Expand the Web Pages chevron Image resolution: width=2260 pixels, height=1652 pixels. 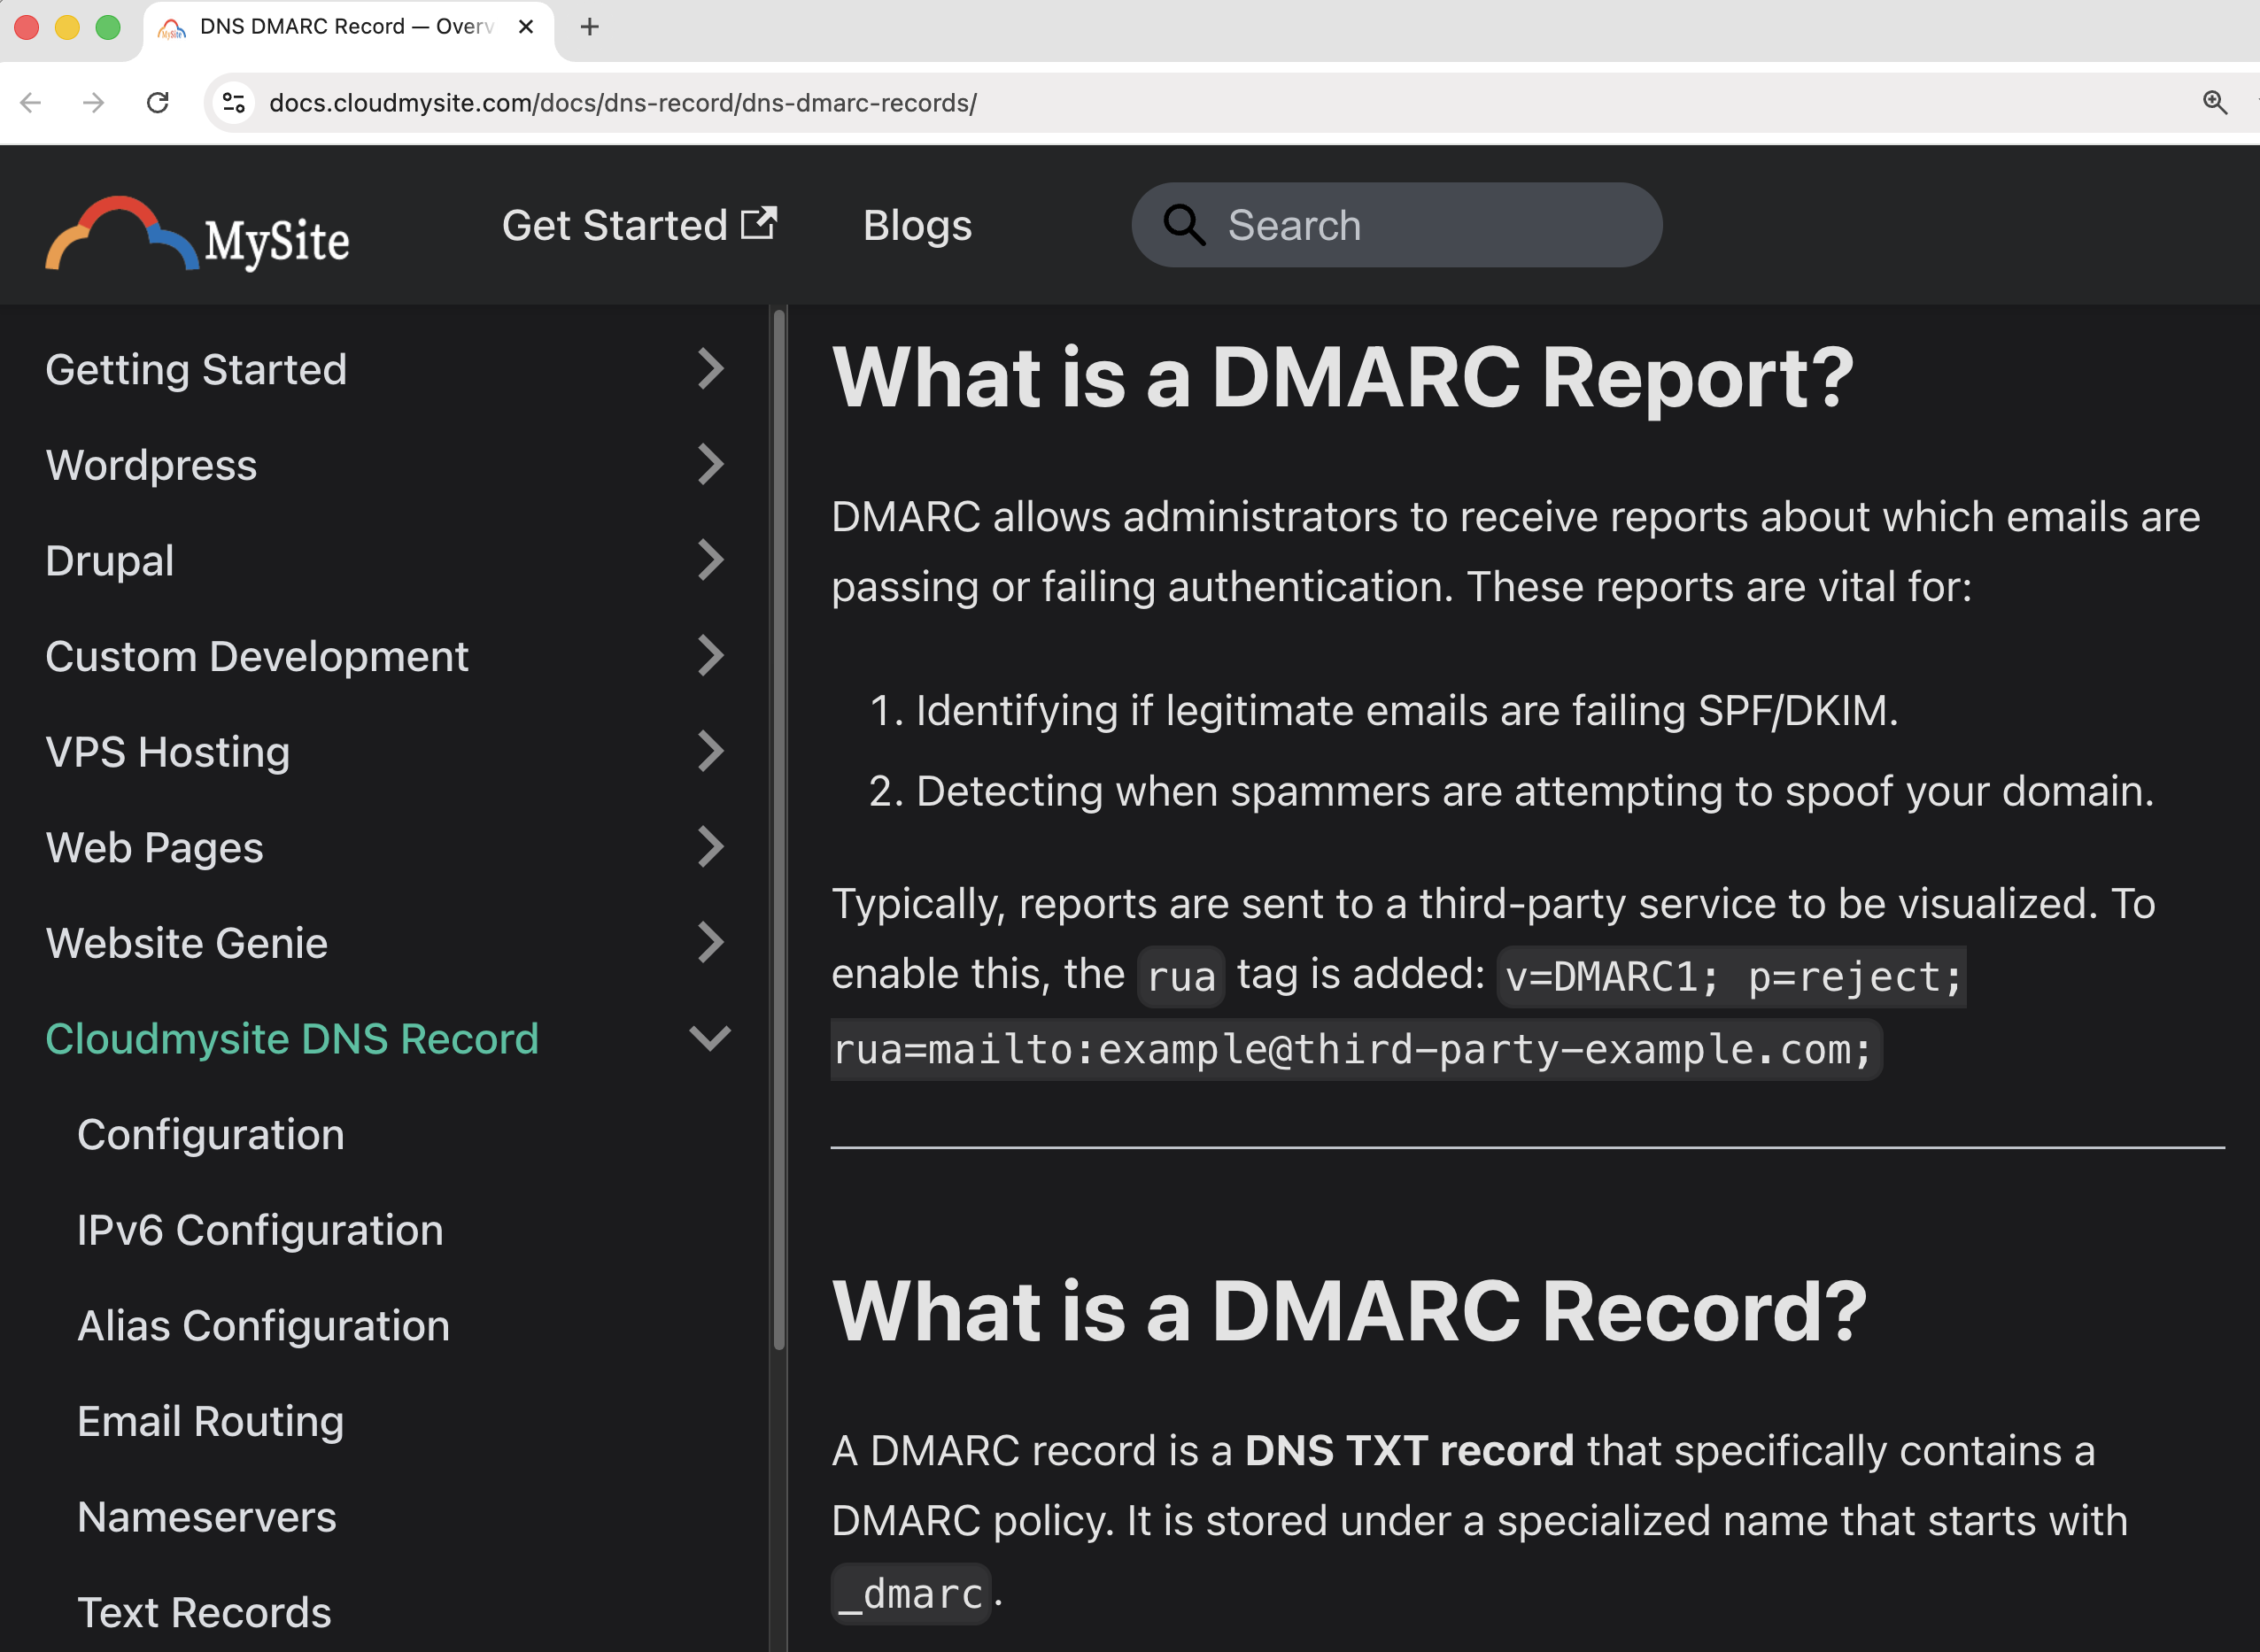point(710,847)
